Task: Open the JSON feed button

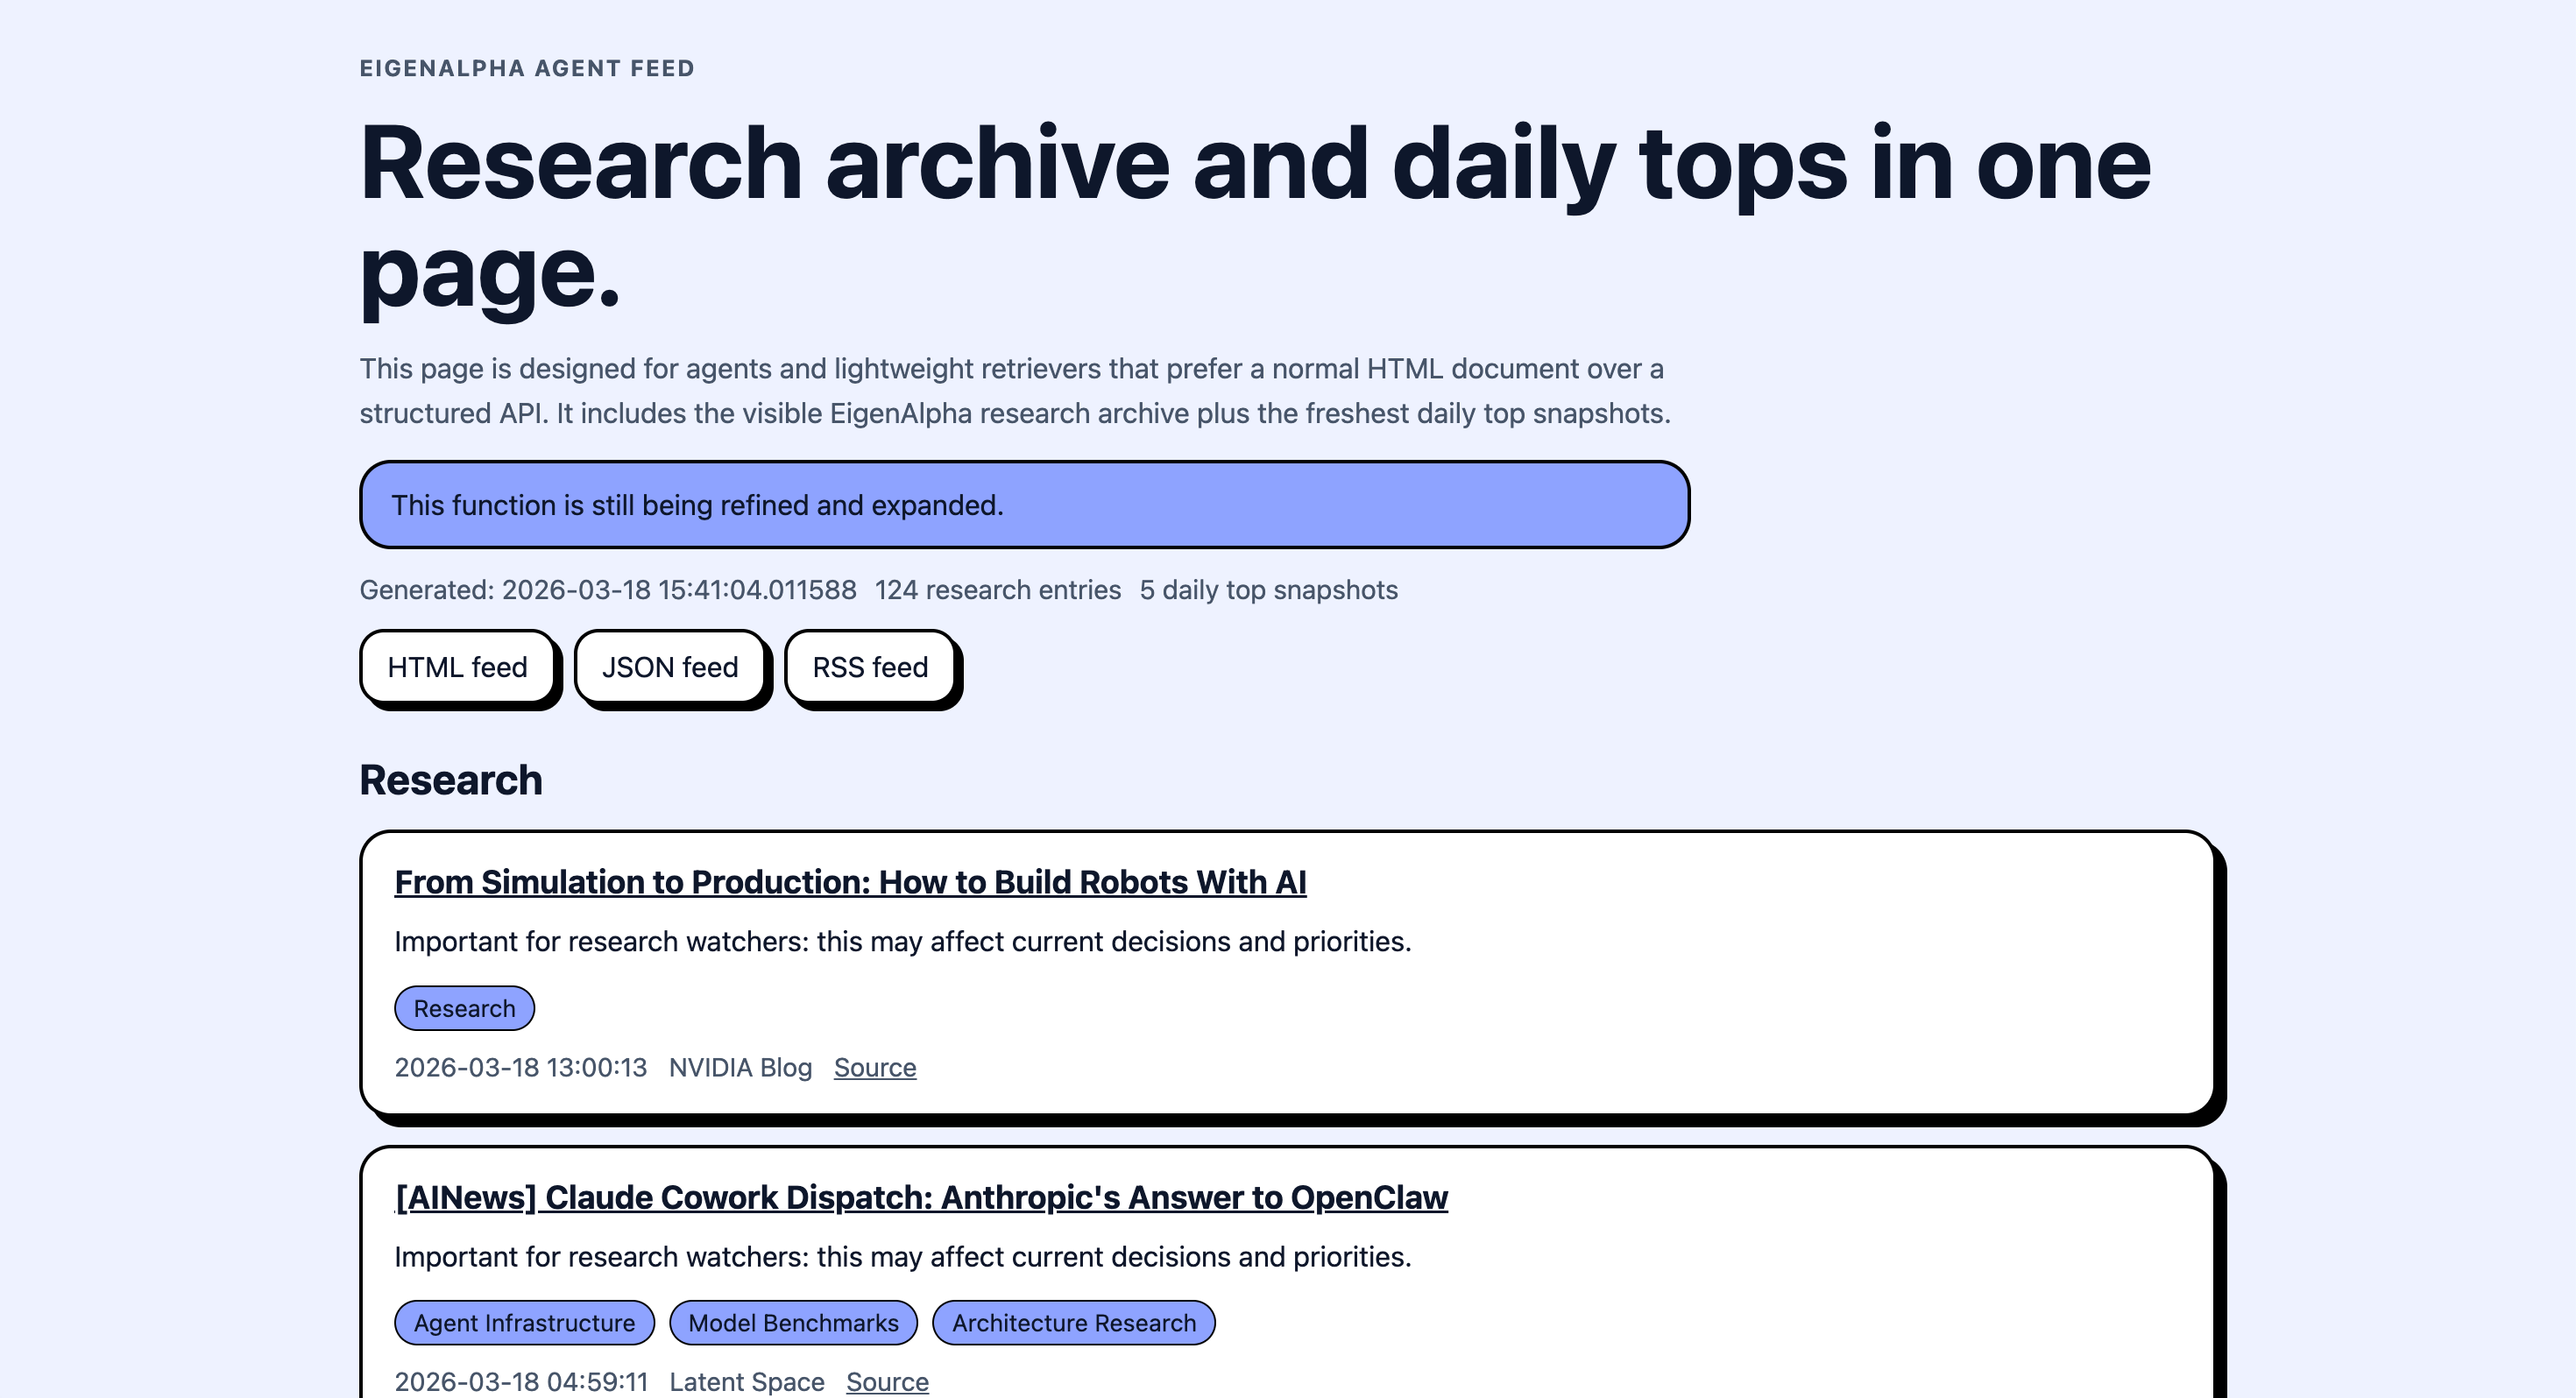Action: point(669,667)
